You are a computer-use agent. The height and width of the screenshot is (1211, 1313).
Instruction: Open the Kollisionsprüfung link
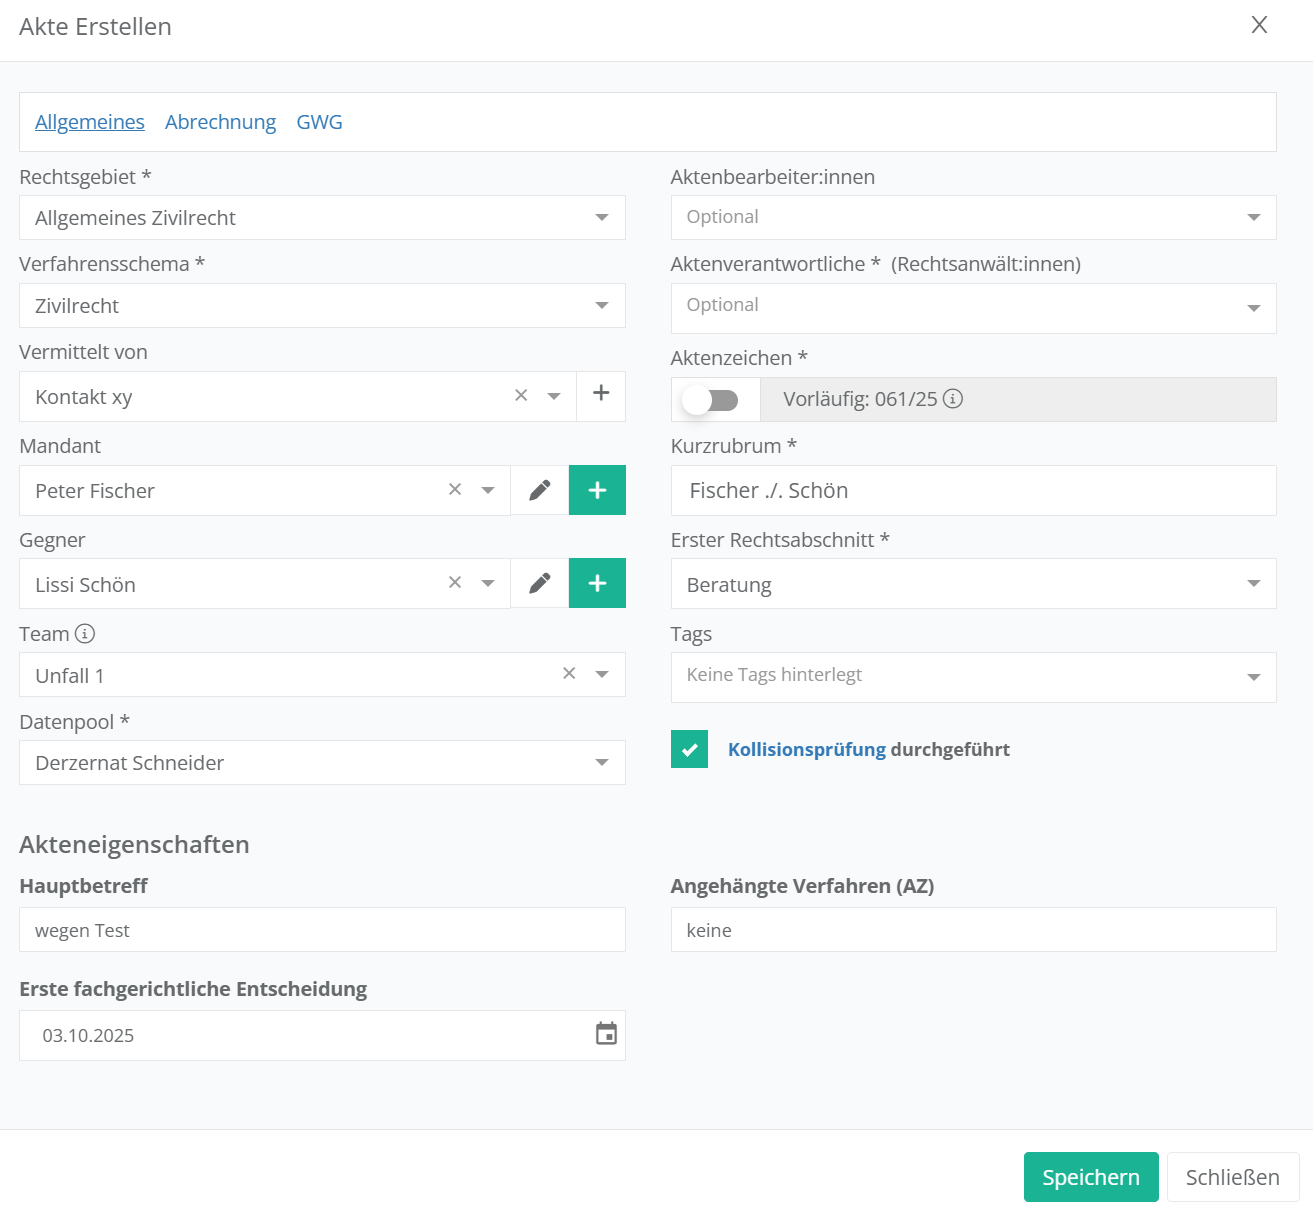[x=806, y=749]
